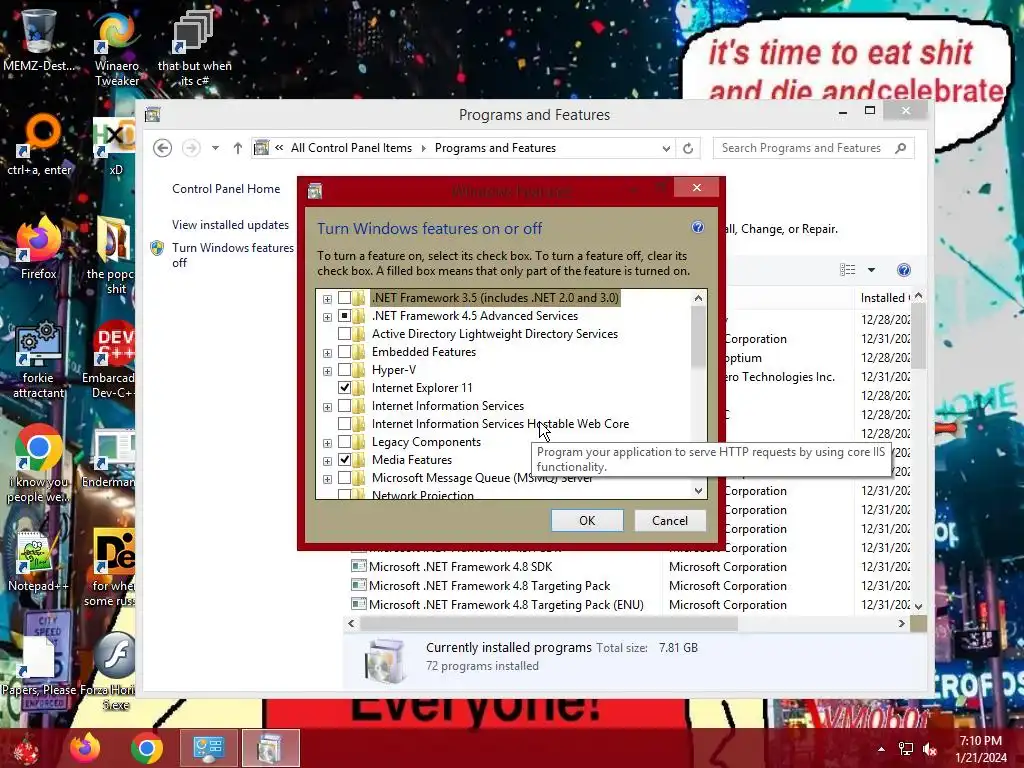Image resolution: width=1024 pixels, height=768 pixels.
Task: Open Control Panel Home link
Action: click(x=226, y=189)
